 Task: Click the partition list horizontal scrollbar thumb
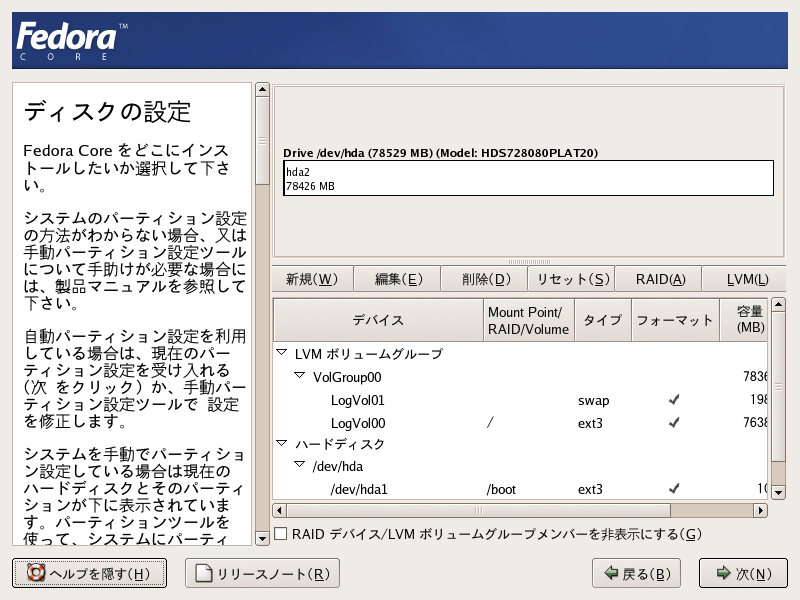click(479, 510)
